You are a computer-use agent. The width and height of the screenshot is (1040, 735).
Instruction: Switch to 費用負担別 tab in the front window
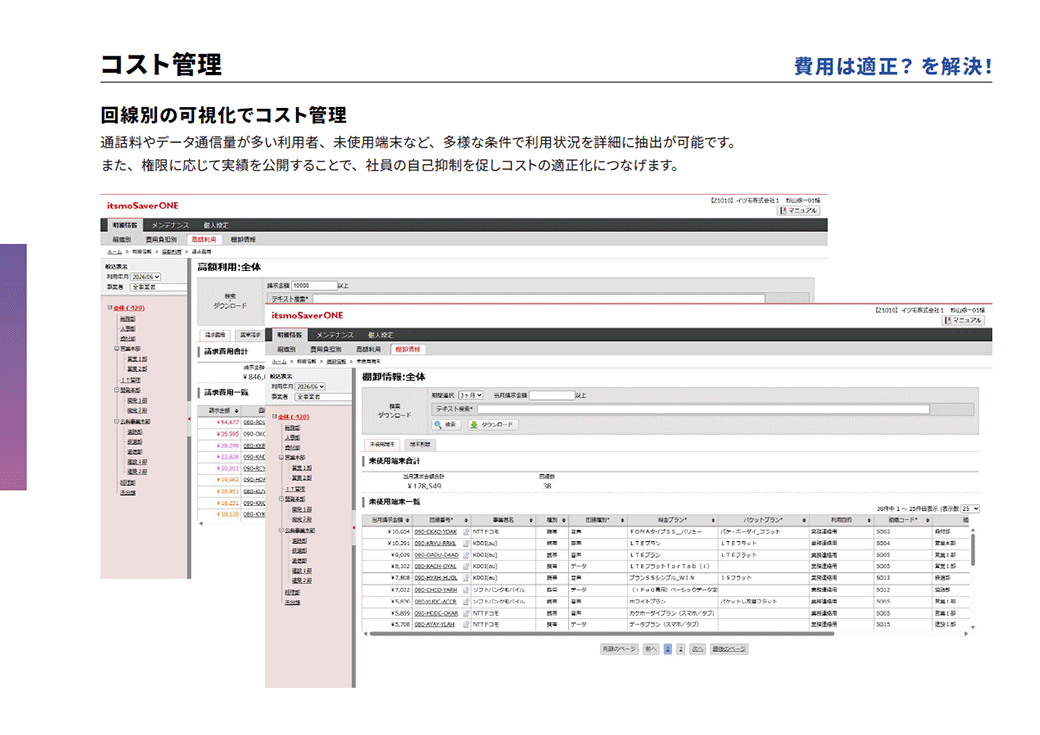(x=326, y=349)
